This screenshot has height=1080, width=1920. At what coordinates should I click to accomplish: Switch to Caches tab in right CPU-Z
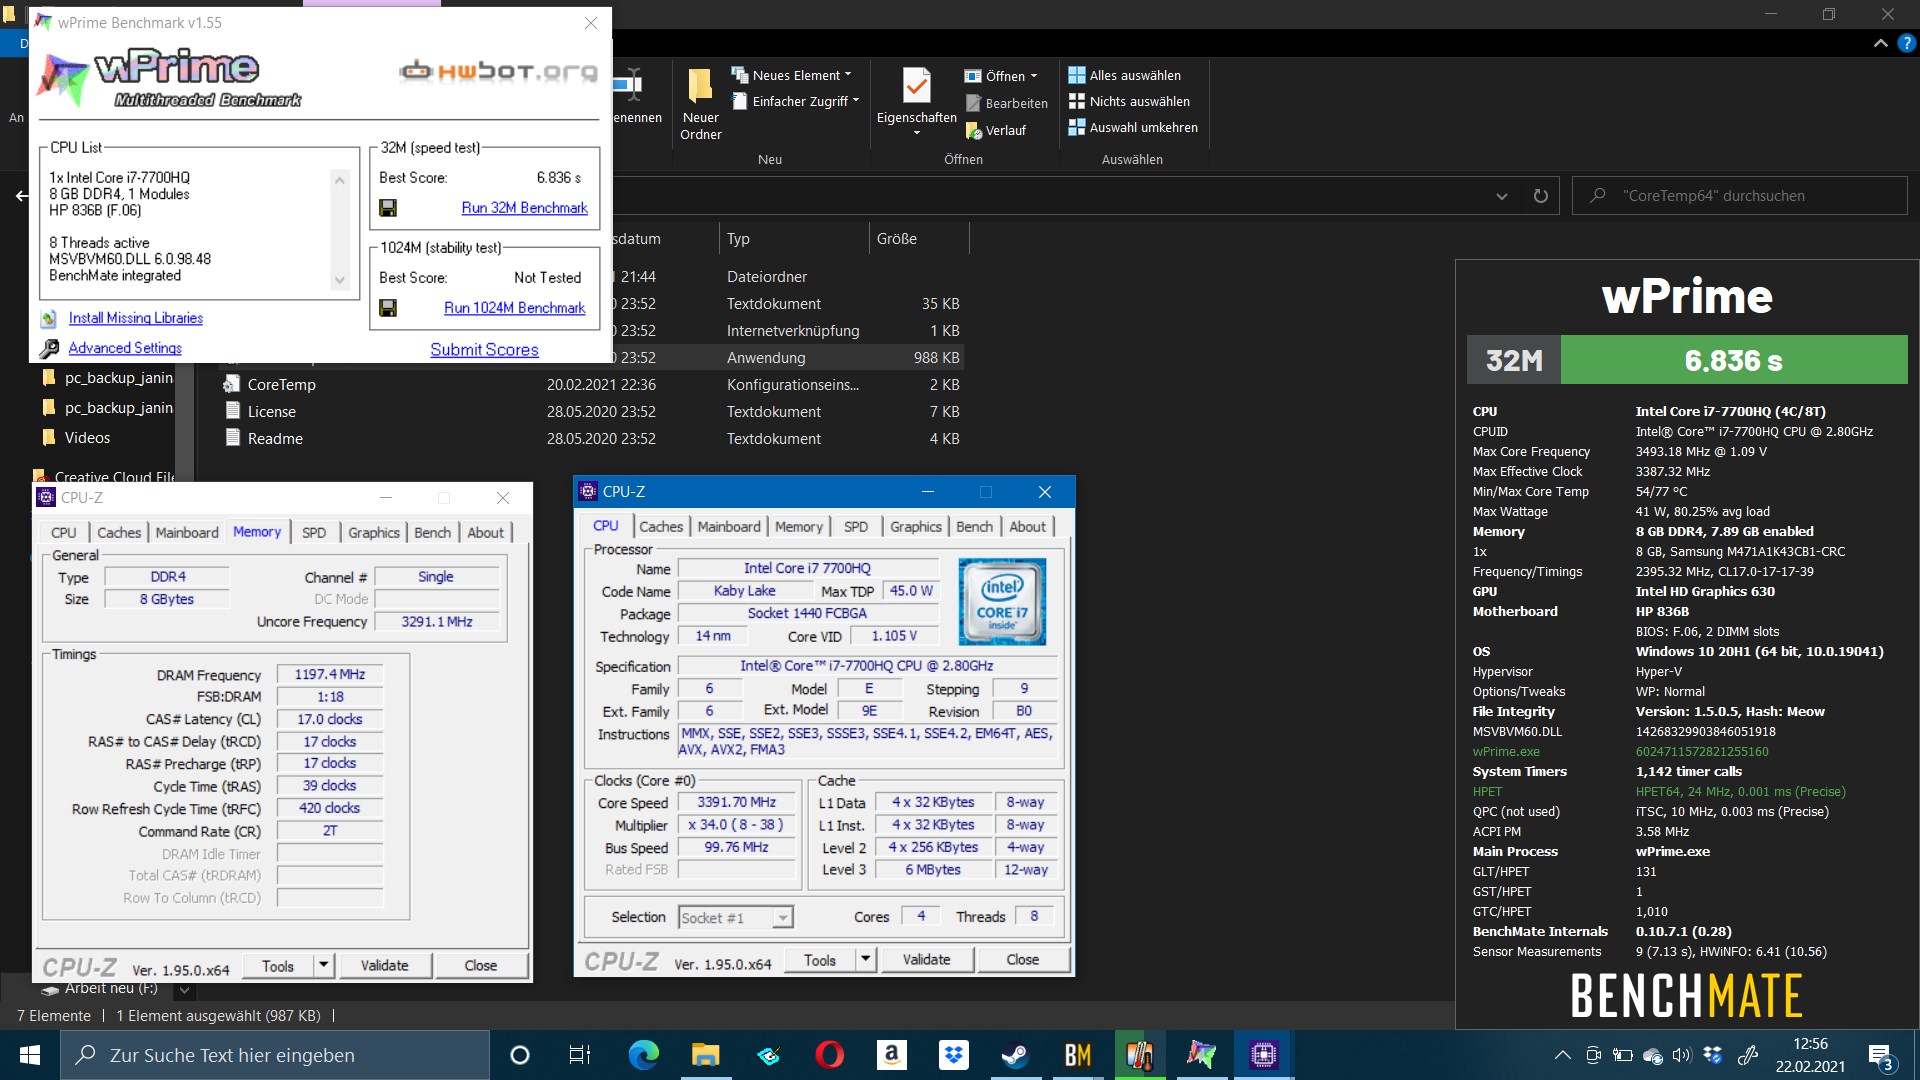[661, 526]
